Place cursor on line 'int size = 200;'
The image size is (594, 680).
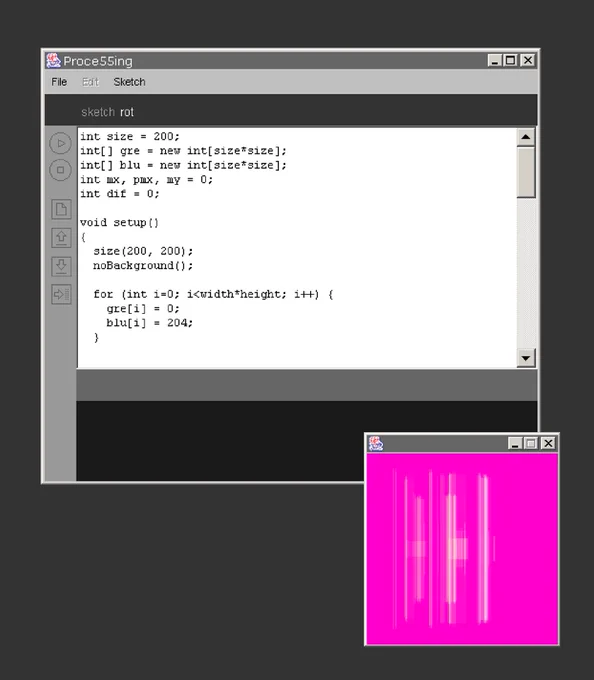pos(130,137)
